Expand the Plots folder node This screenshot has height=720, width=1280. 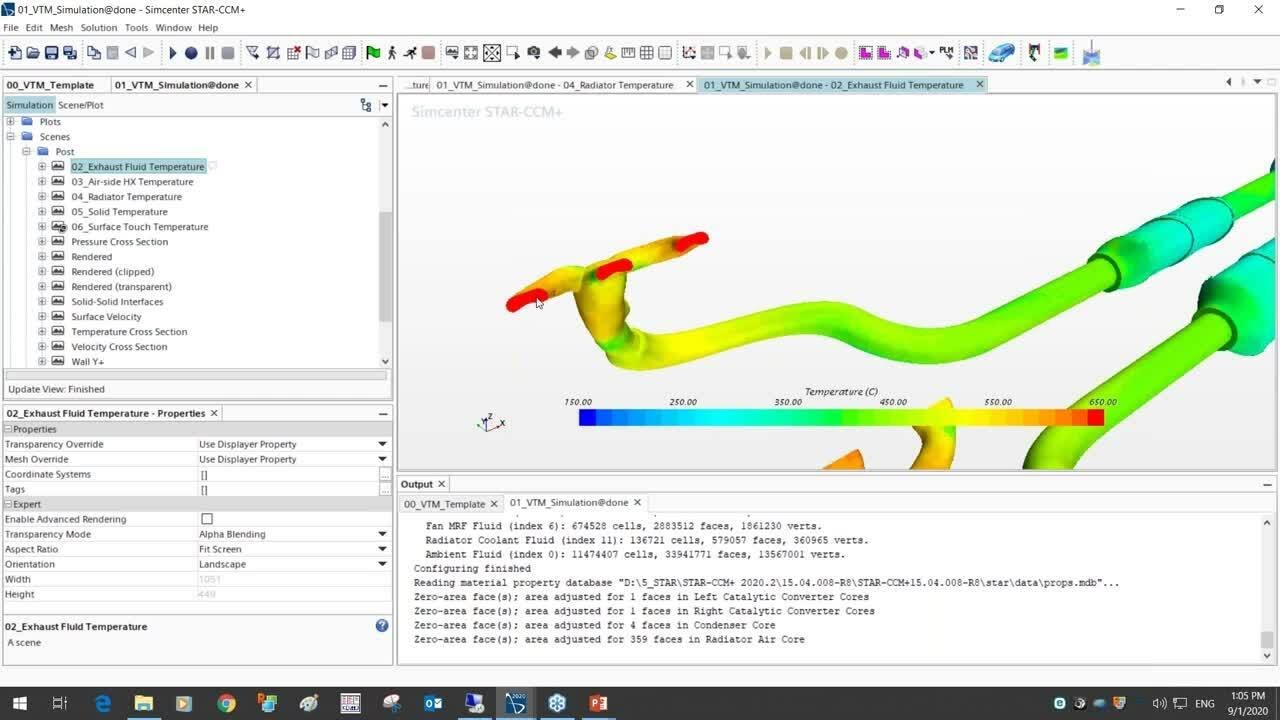click(10, 122)
